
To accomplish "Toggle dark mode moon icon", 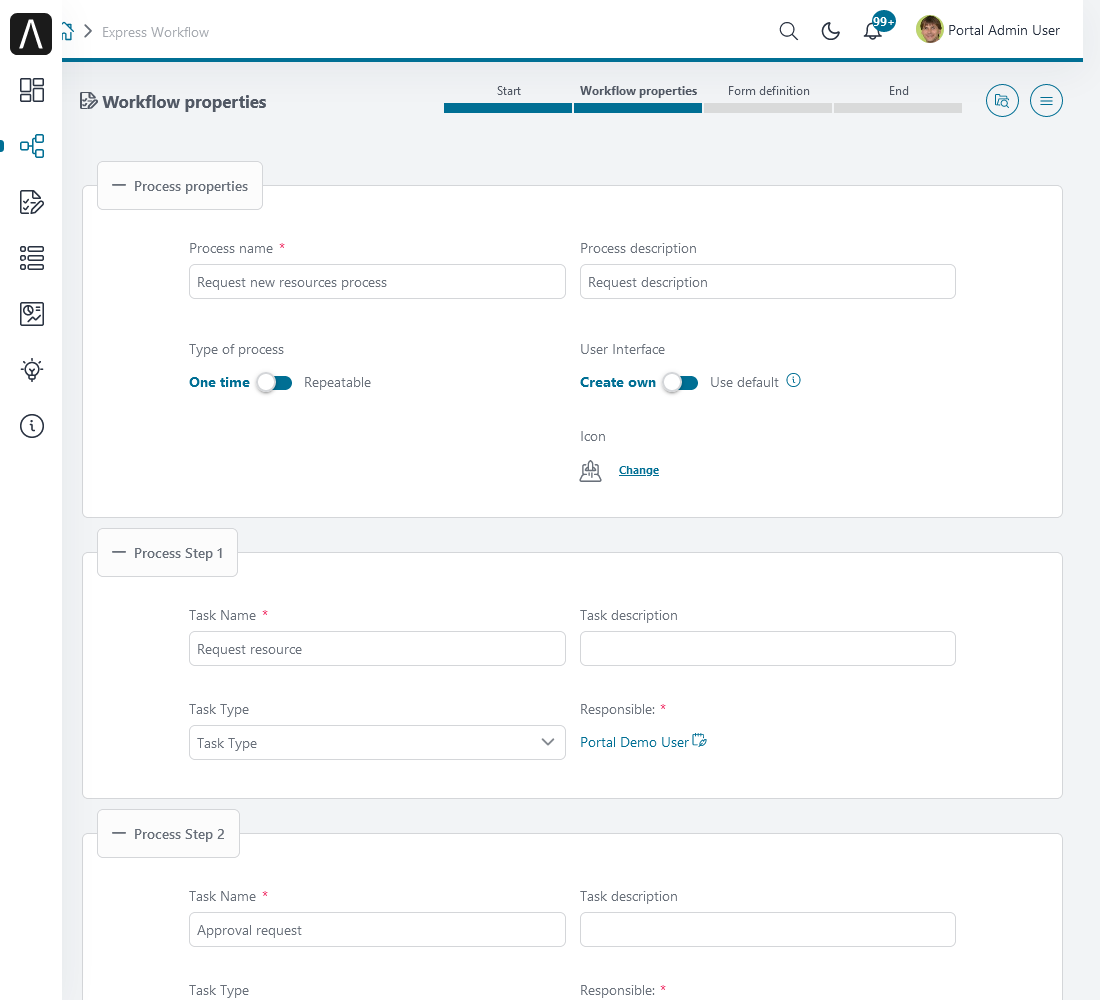I will tap(831, 31).
